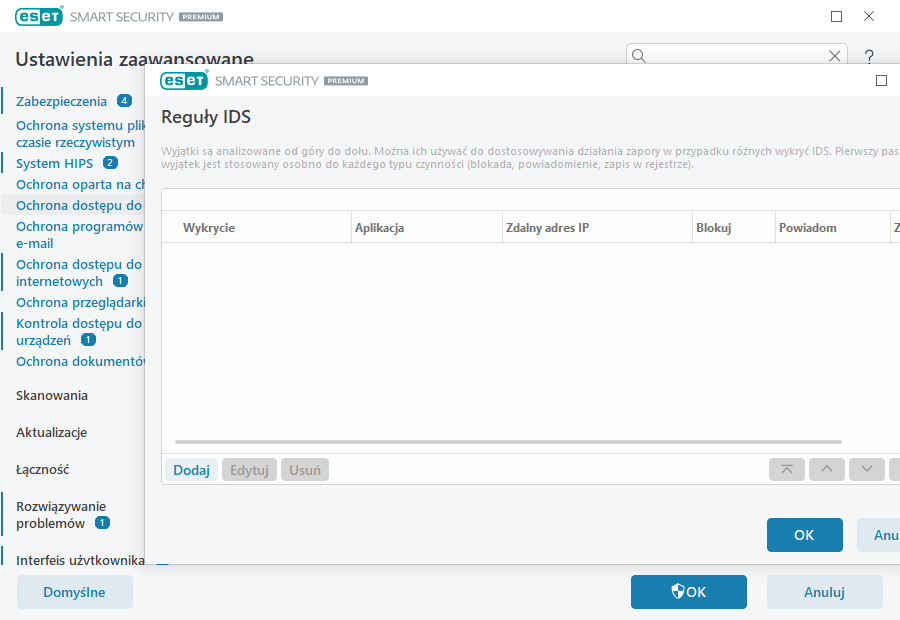This screenshot has height=620, width=900.
Task: Maximize the Reguły IDS dialog window
Action: tap(881, 80)
